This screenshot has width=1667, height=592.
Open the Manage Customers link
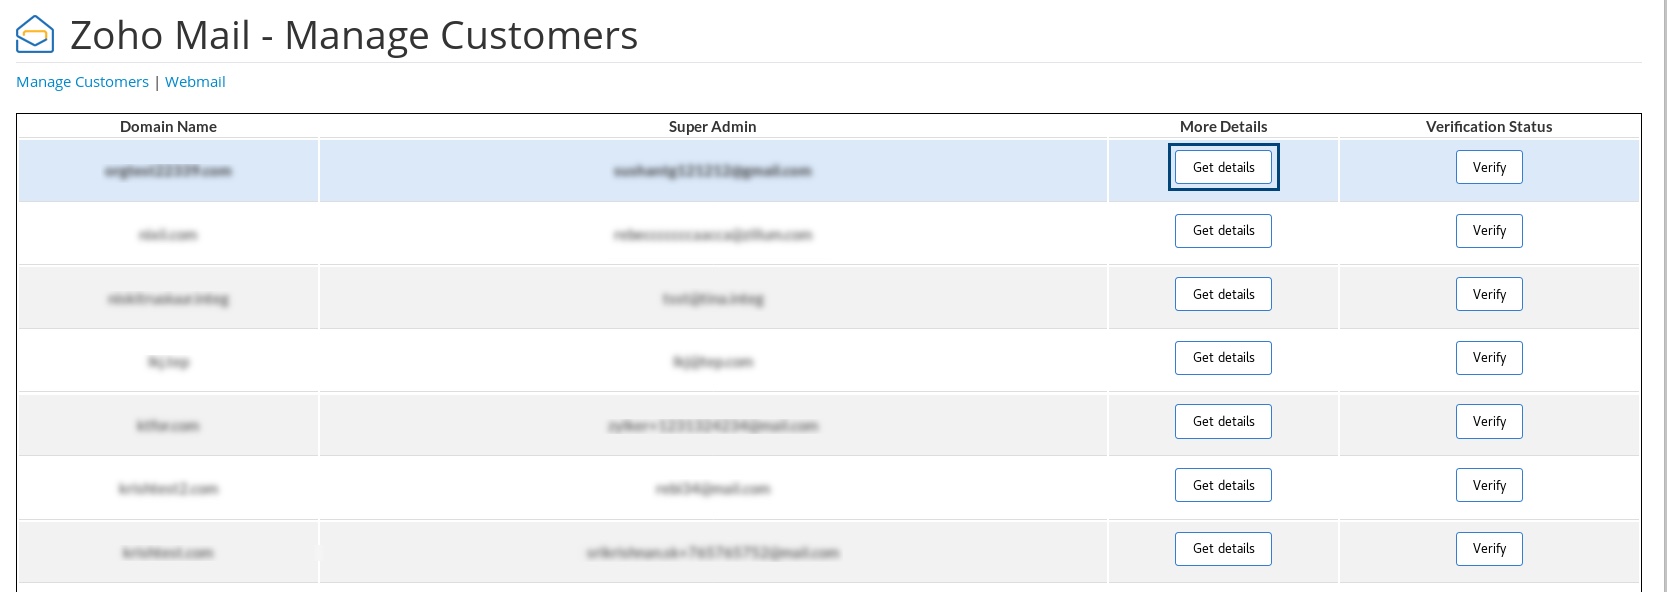click(x=82, y=82)
